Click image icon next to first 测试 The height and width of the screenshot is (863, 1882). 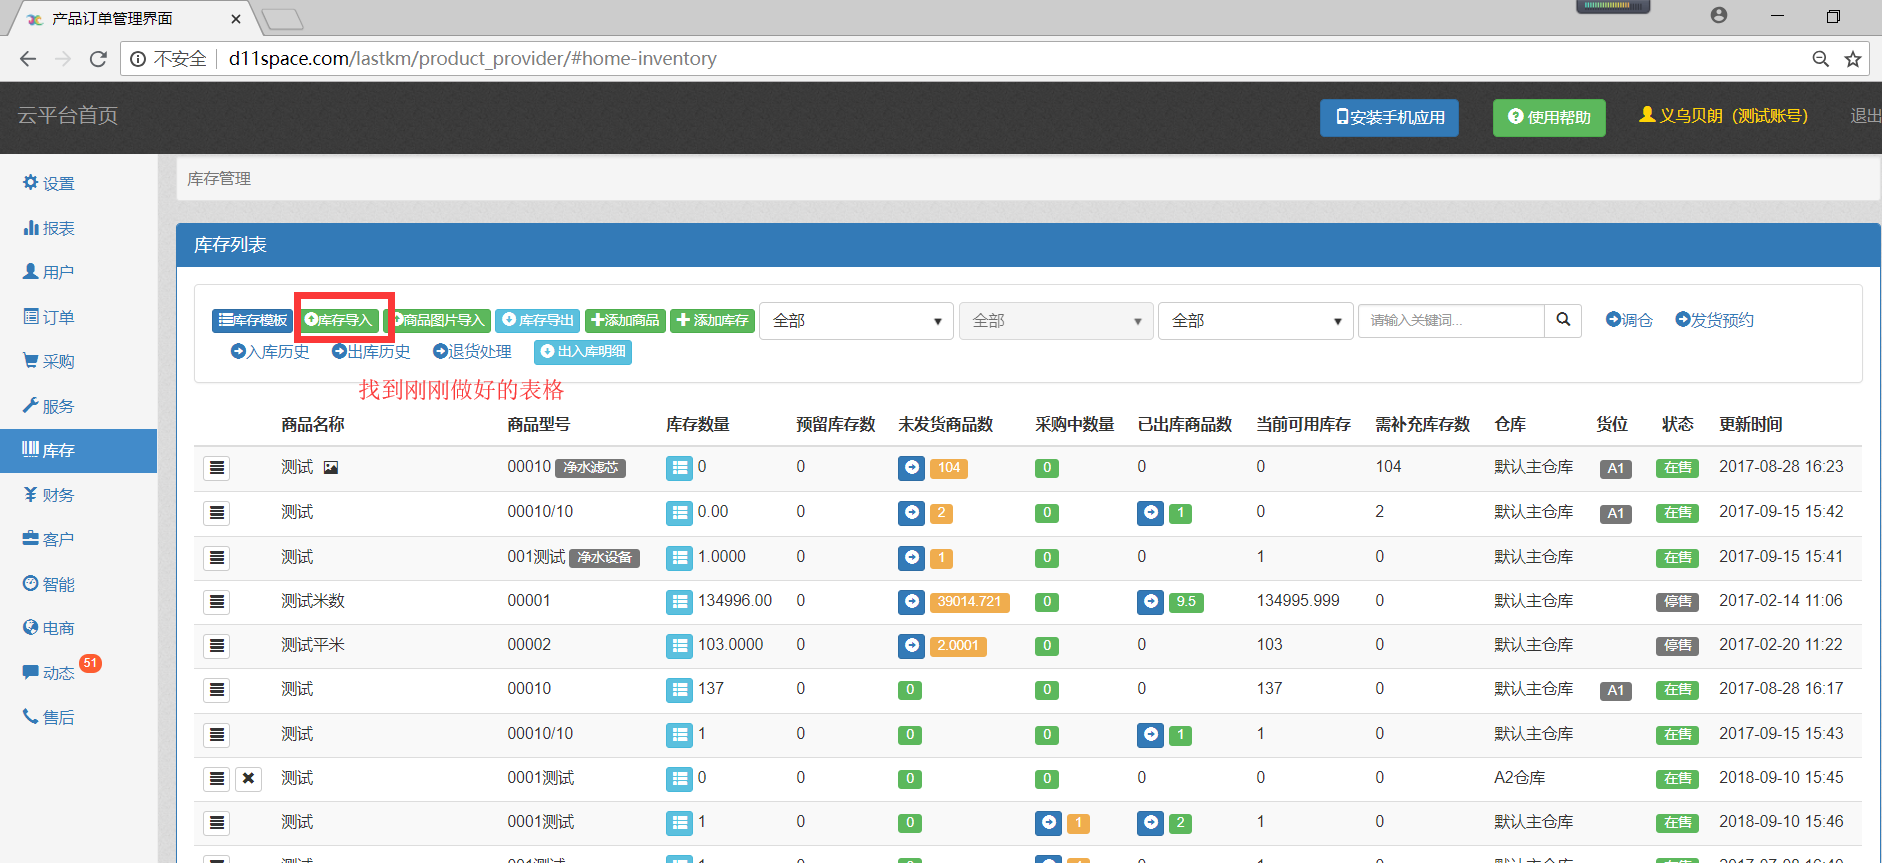coord(331,467)
